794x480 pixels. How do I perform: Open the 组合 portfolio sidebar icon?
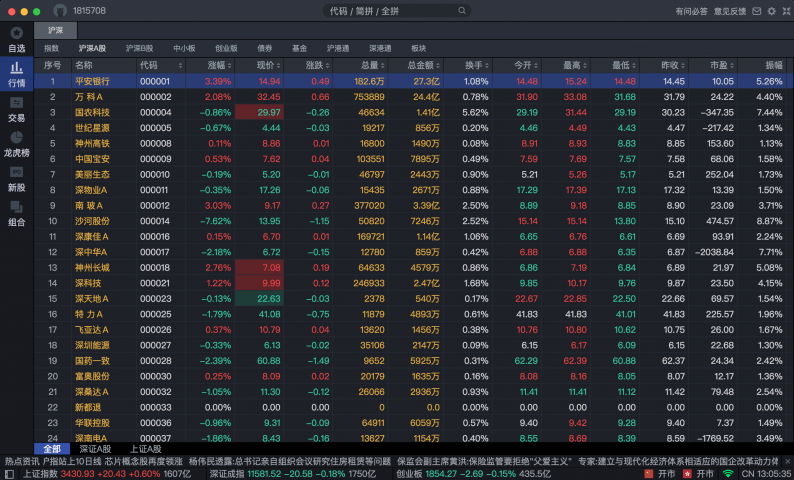pos(16,213)
